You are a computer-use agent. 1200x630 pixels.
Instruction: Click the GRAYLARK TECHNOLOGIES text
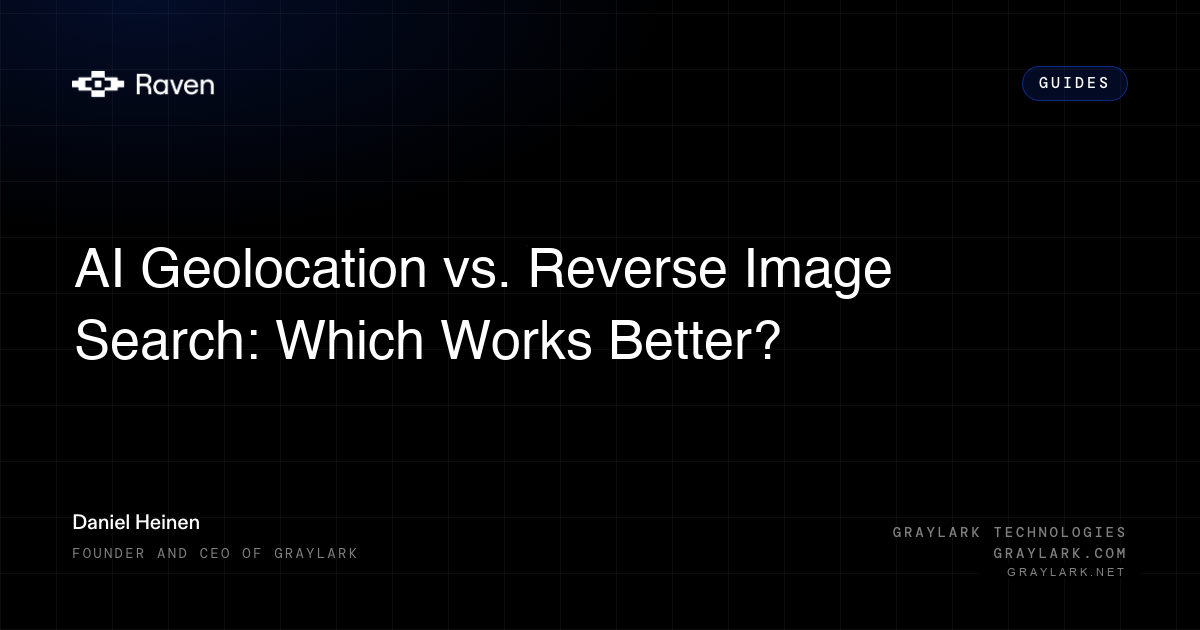pos(1009,532)
